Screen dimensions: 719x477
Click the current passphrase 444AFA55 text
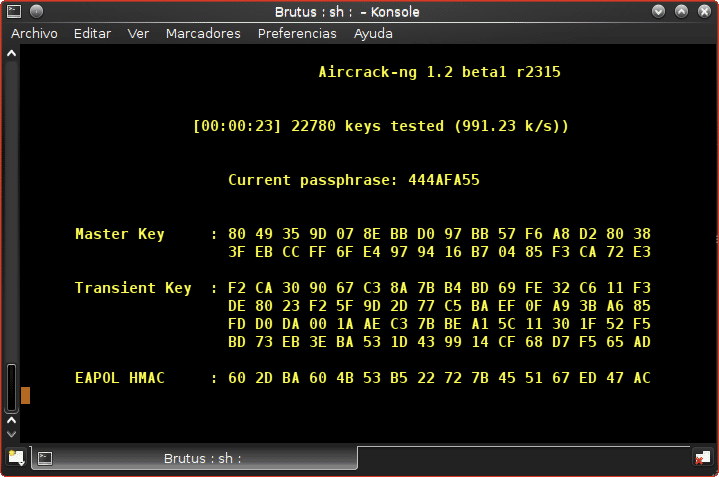click(444, 180)
